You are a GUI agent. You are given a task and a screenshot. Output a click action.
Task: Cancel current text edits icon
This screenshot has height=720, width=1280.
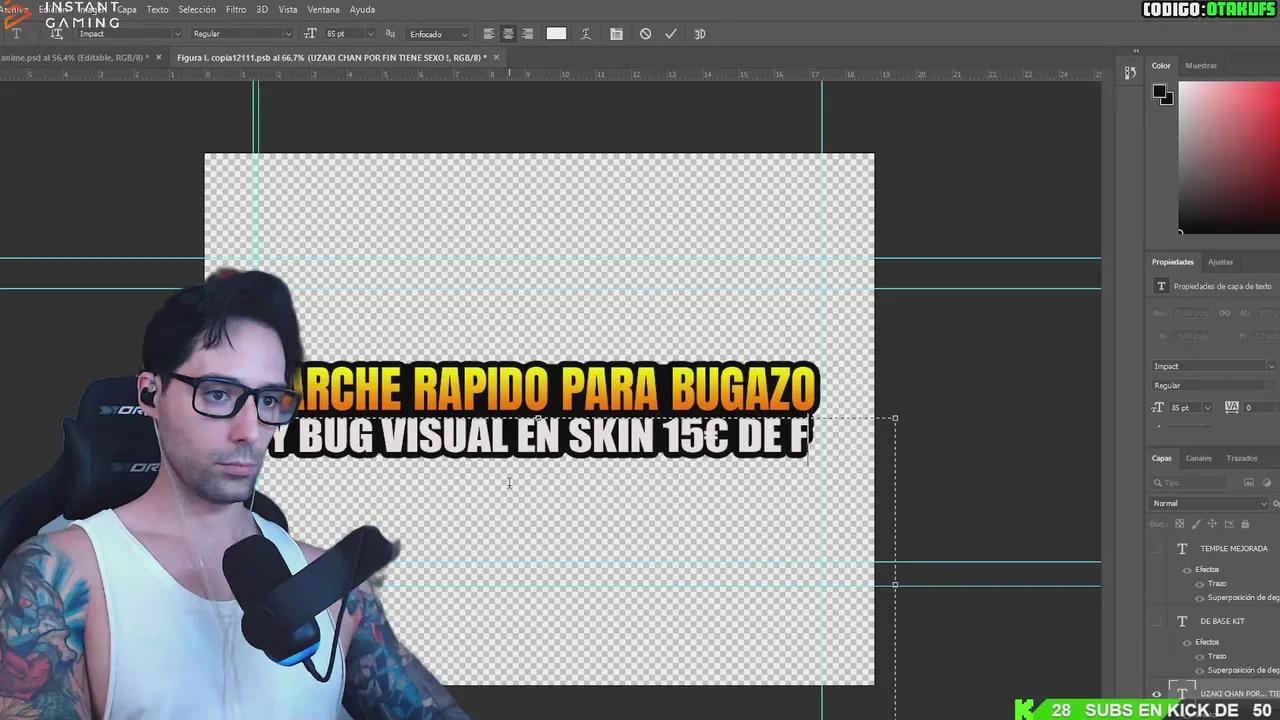[645, 33]
